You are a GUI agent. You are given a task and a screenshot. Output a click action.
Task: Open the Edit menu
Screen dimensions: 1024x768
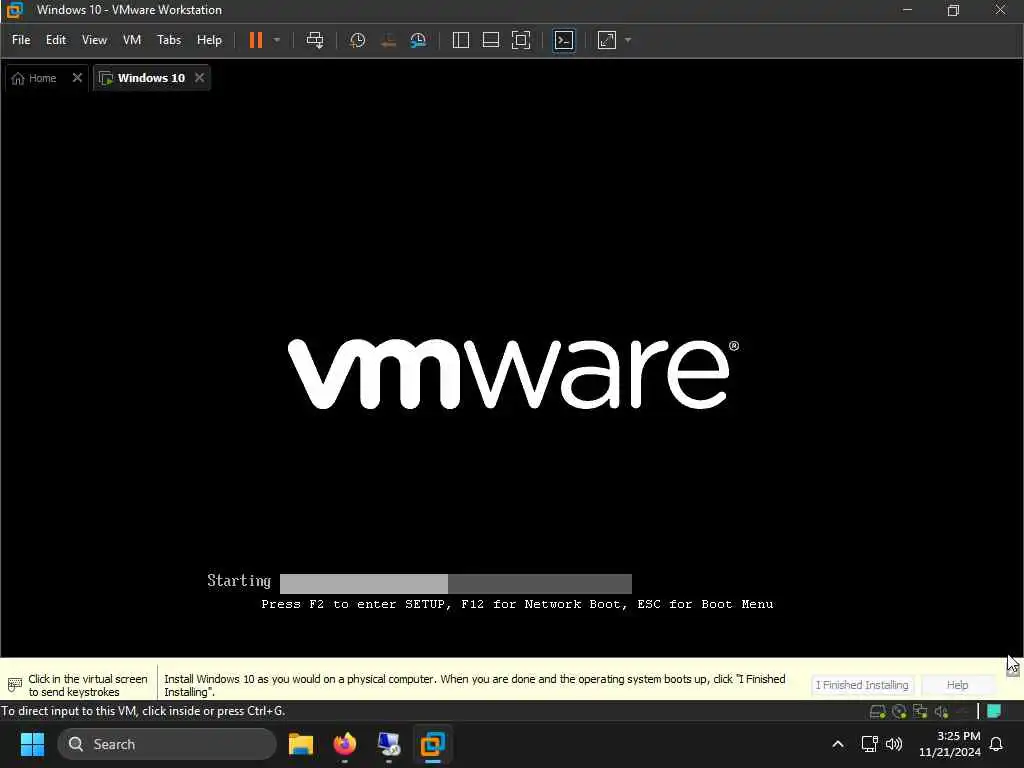pyautogui.click(x=56, y=40)
